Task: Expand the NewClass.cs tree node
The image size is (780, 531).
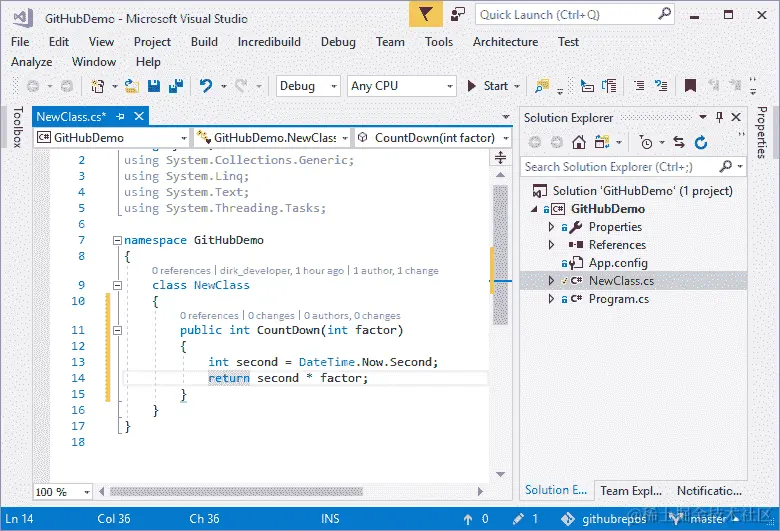Action: tap(551, 281)
